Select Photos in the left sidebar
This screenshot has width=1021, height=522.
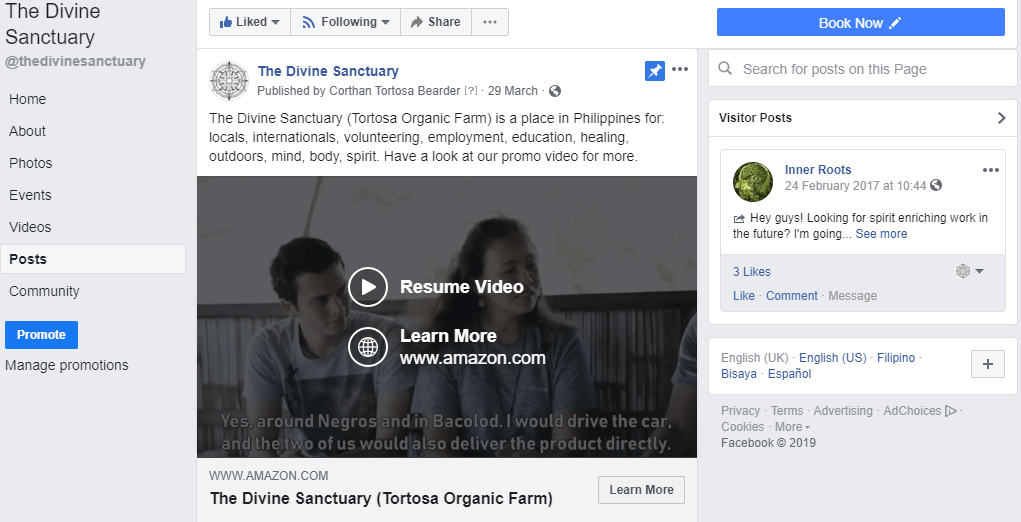click(31, 163)
